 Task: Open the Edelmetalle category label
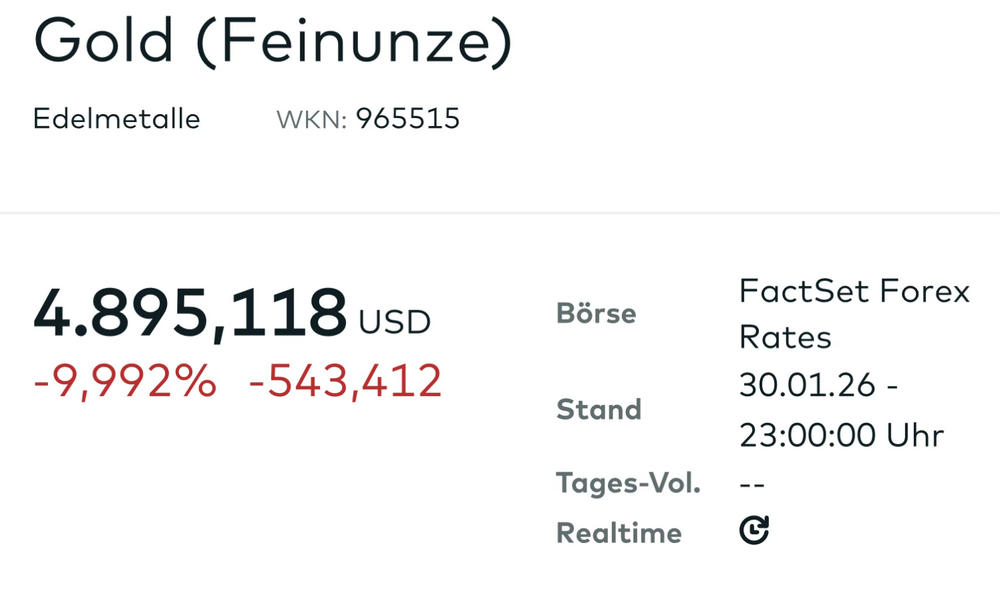coord(116,119)
